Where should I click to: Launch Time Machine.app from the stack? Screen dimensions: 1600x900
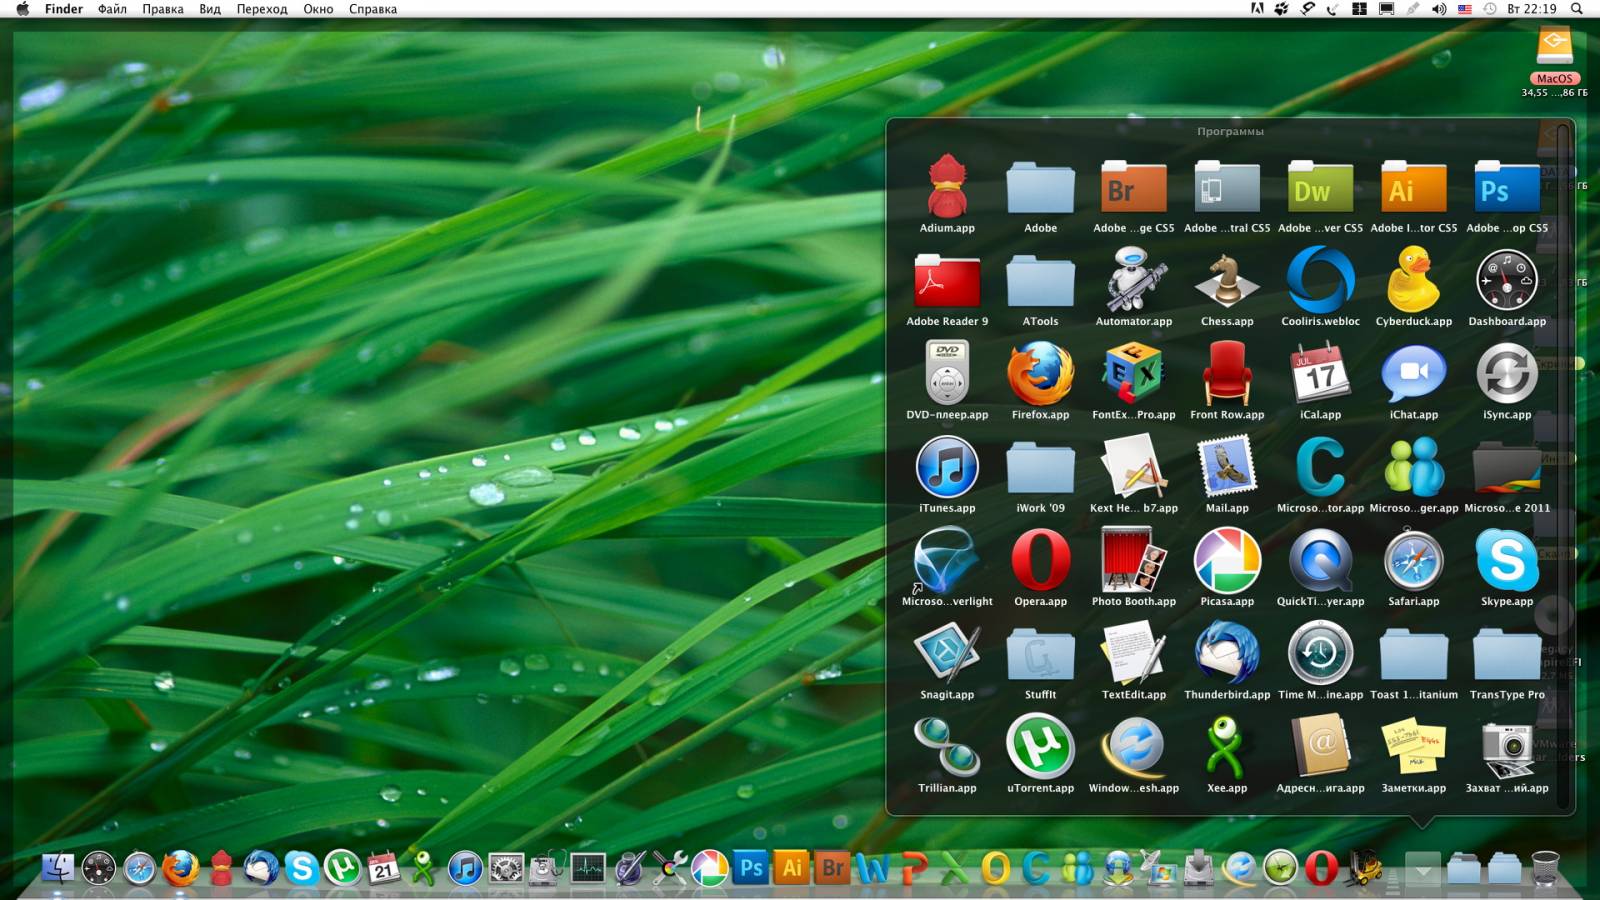click(1320, 653)
